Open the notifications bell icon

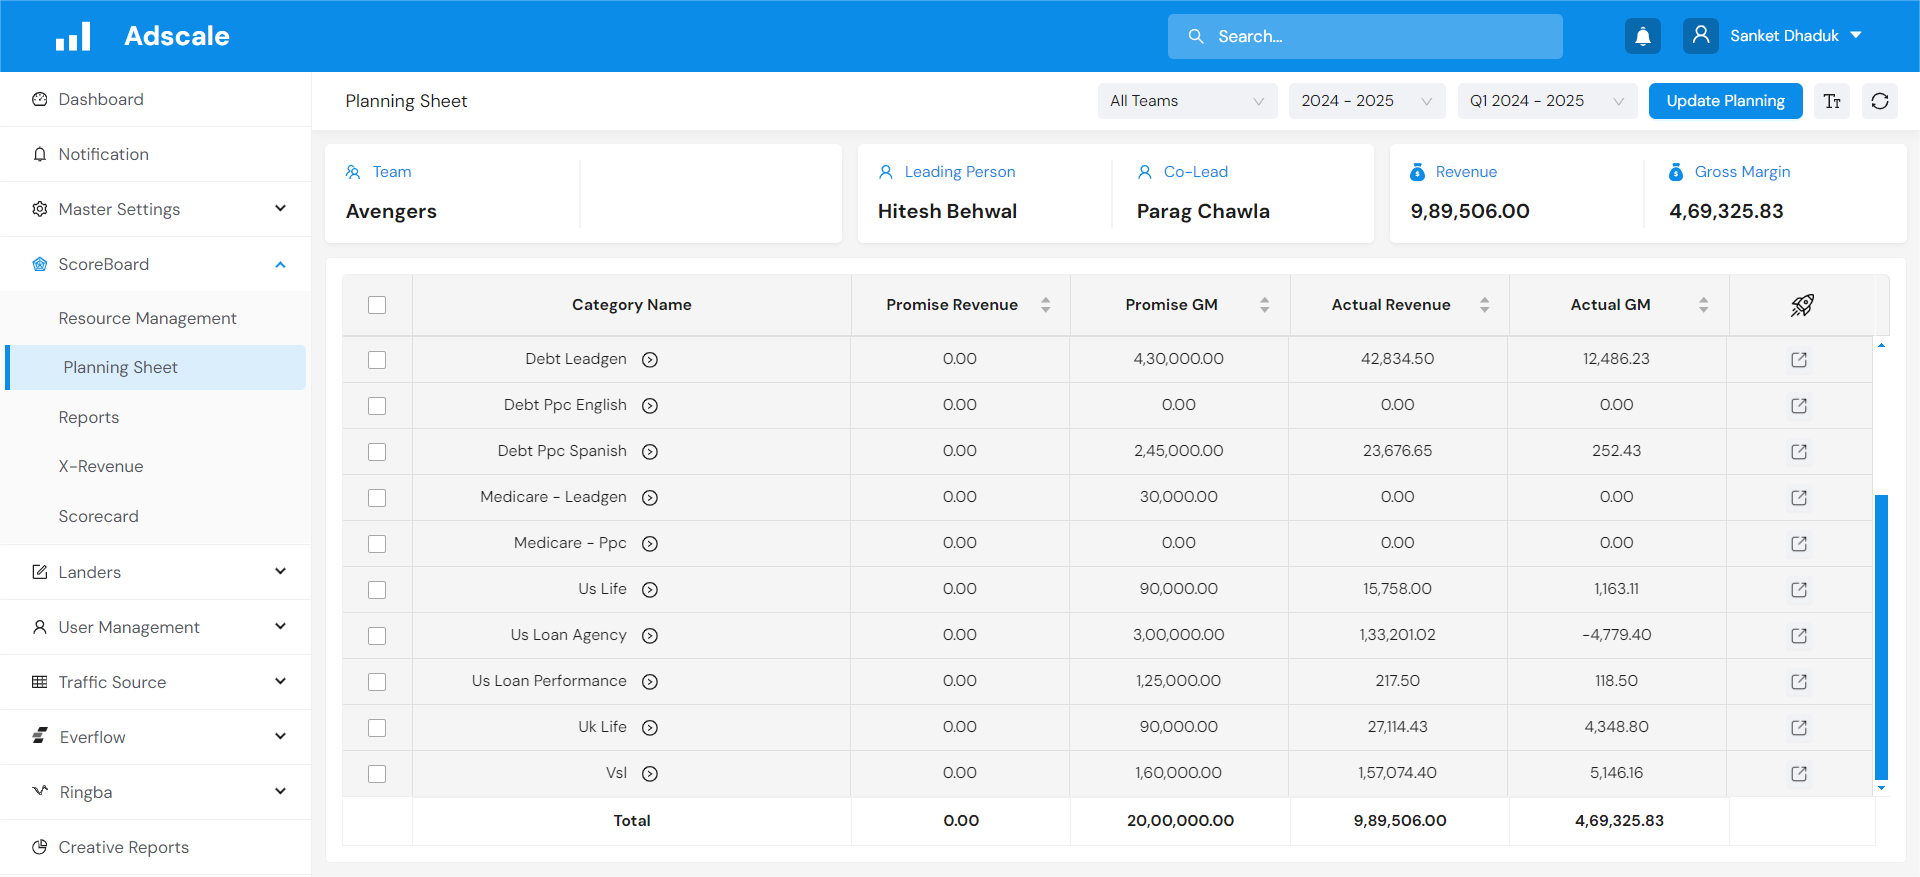click(x=1642, y=36)
